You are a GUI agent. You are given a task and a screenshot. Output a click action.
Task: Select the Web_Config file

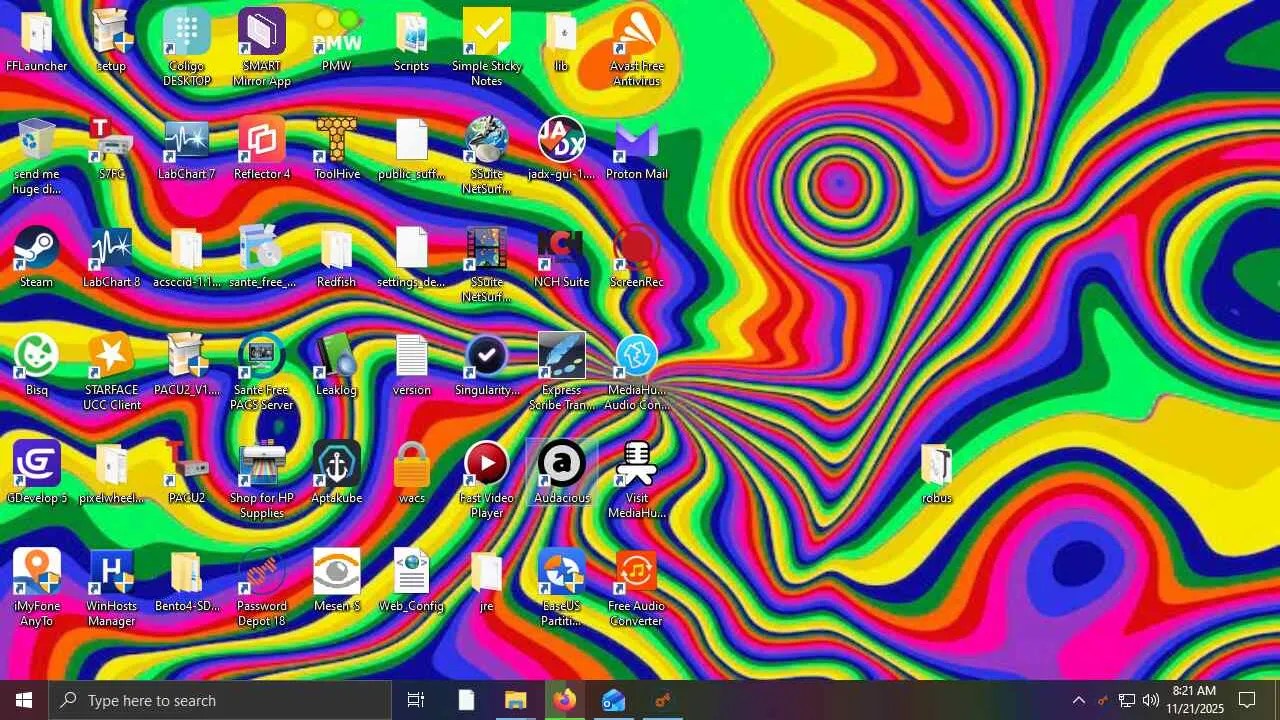tap(412, 582)
